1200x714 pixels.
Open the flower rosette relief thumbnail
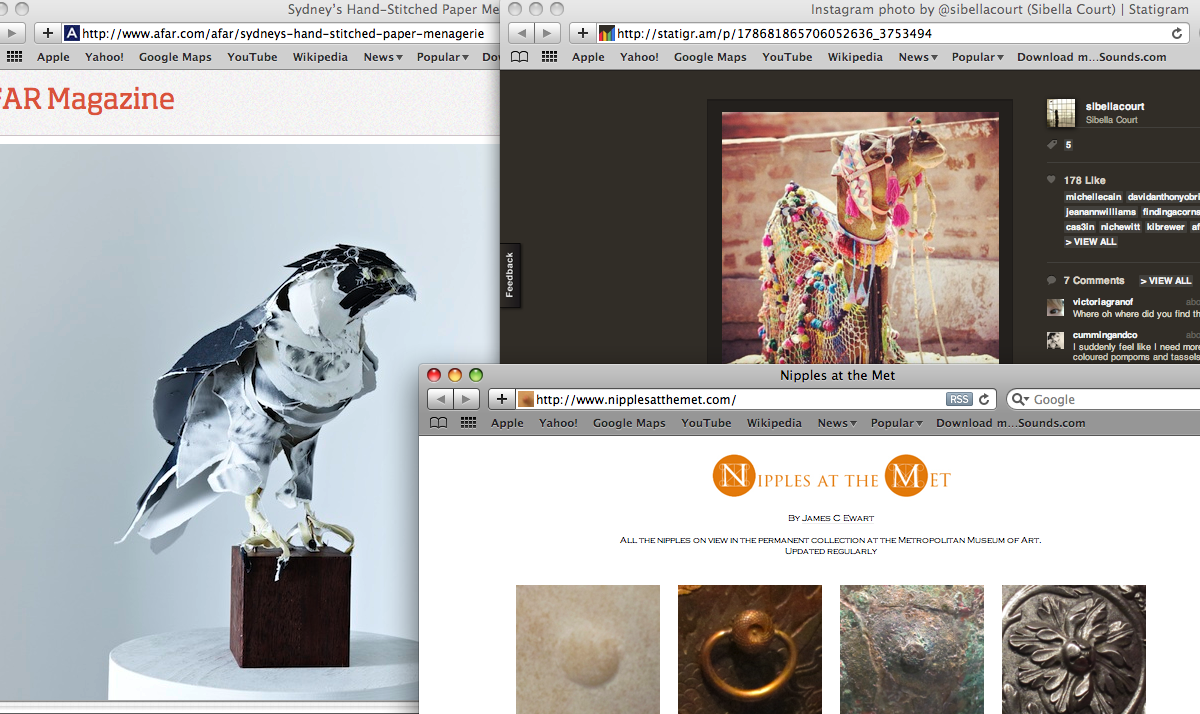1074,649
